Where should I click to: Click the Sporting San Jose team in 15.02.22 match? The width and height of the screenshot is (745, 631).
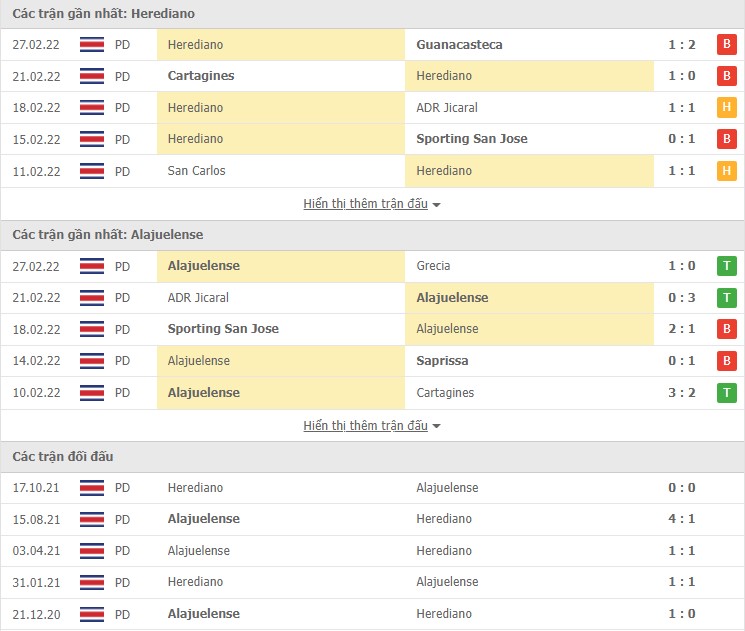(471, 139)
